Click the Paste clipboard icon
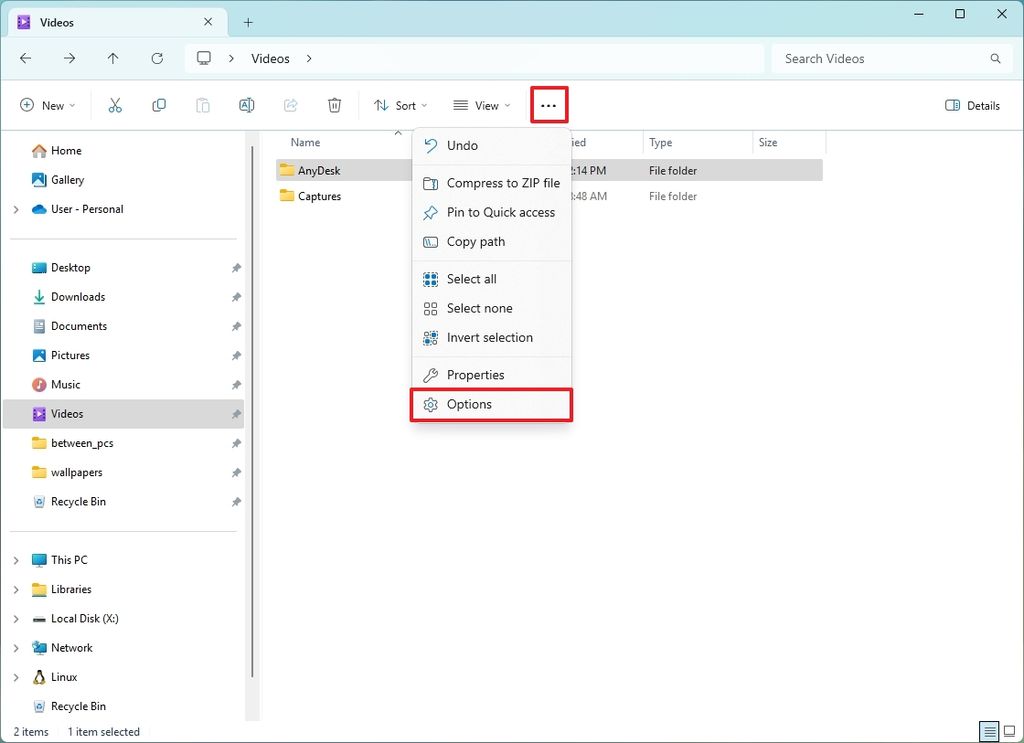 coord(203,105)
